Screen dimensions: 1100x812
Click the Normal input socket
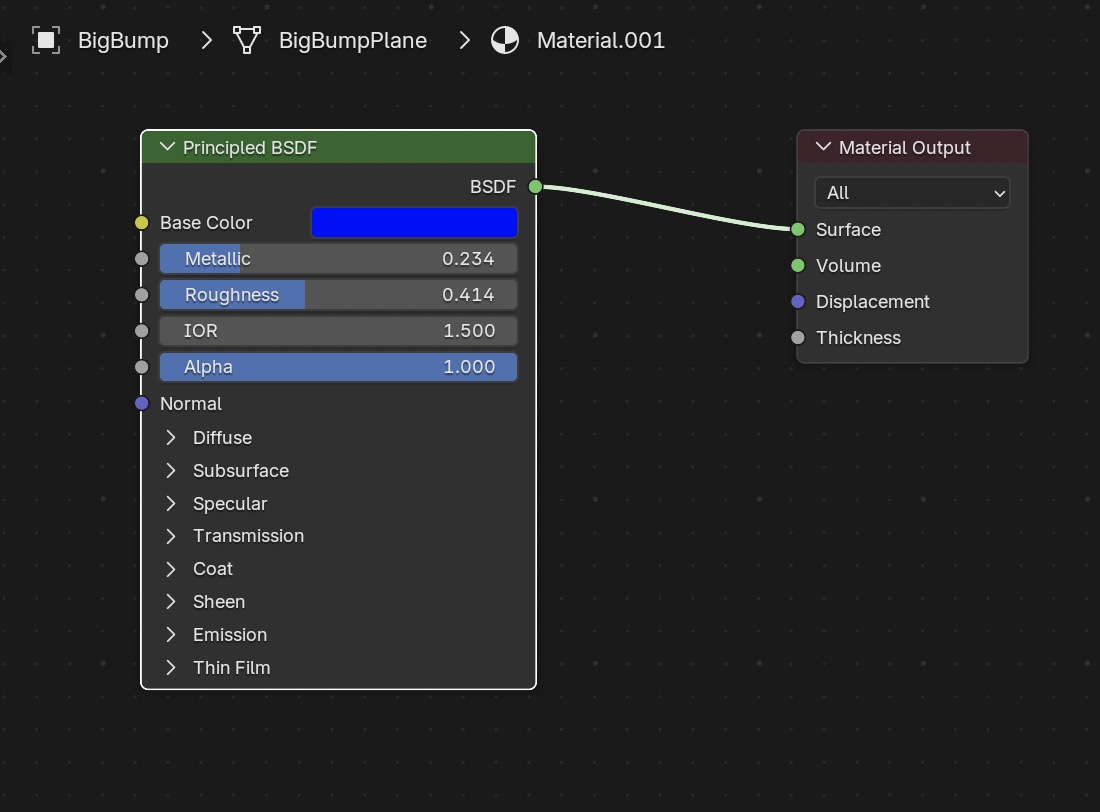point(142,404)
